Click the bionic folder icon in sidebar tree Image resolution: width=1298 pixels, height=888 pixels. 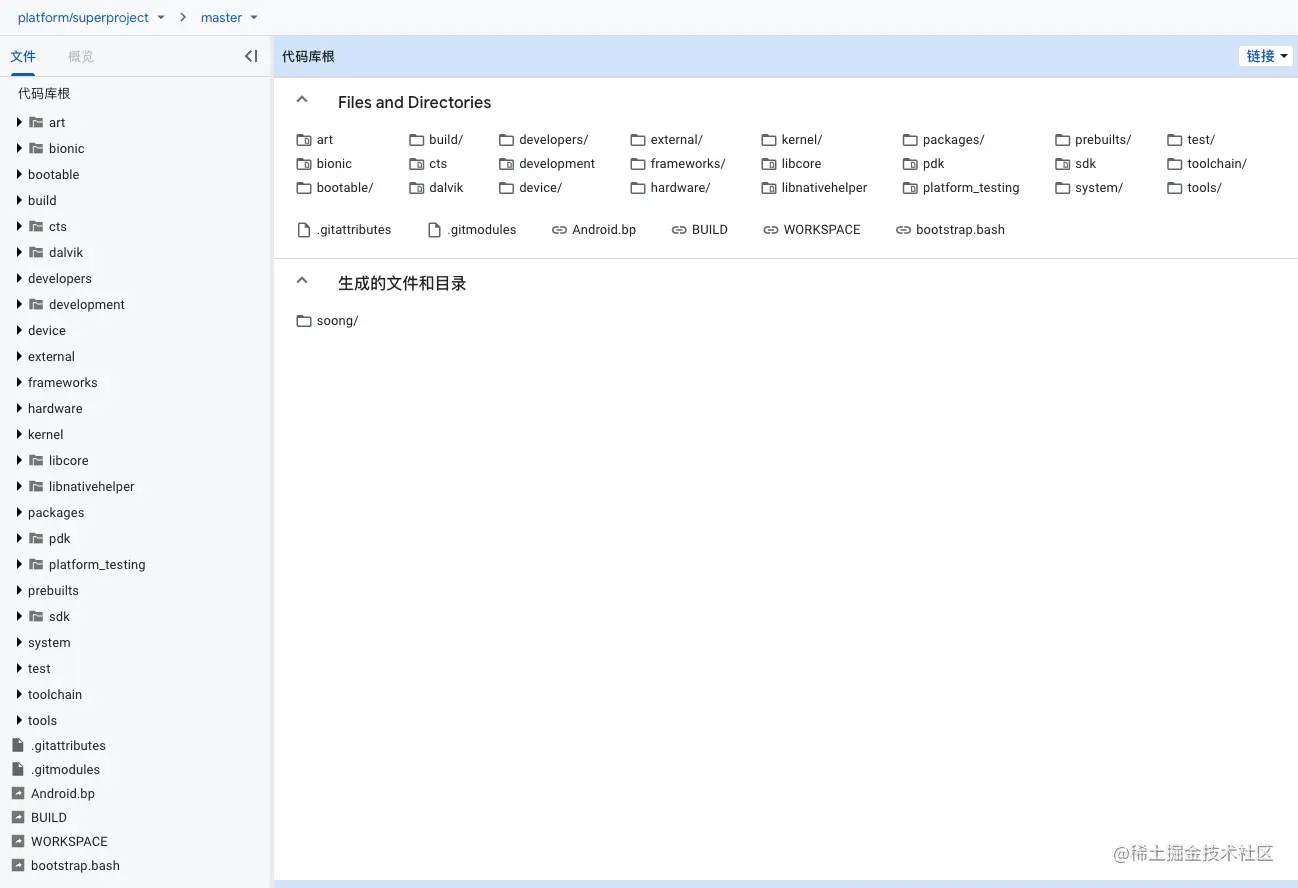pyautogui.click(x=36, y=148)
